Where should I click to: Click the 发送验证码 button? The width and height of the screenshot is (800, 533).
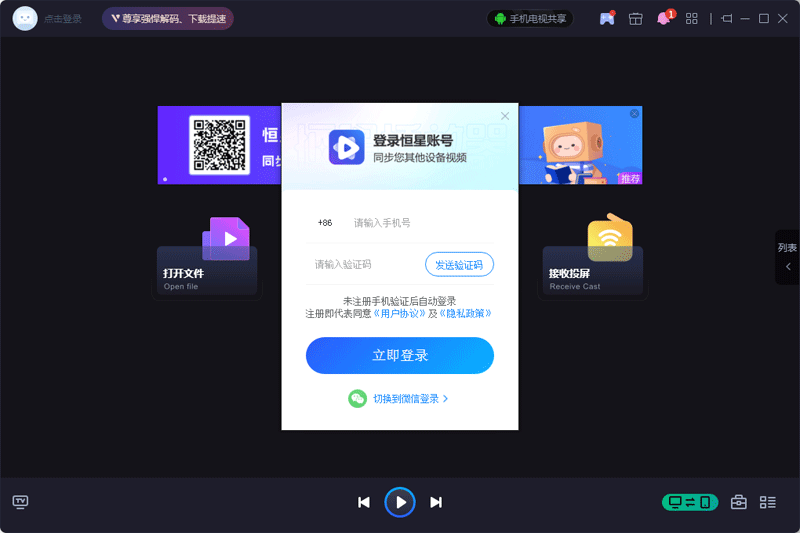click(459, 264)
